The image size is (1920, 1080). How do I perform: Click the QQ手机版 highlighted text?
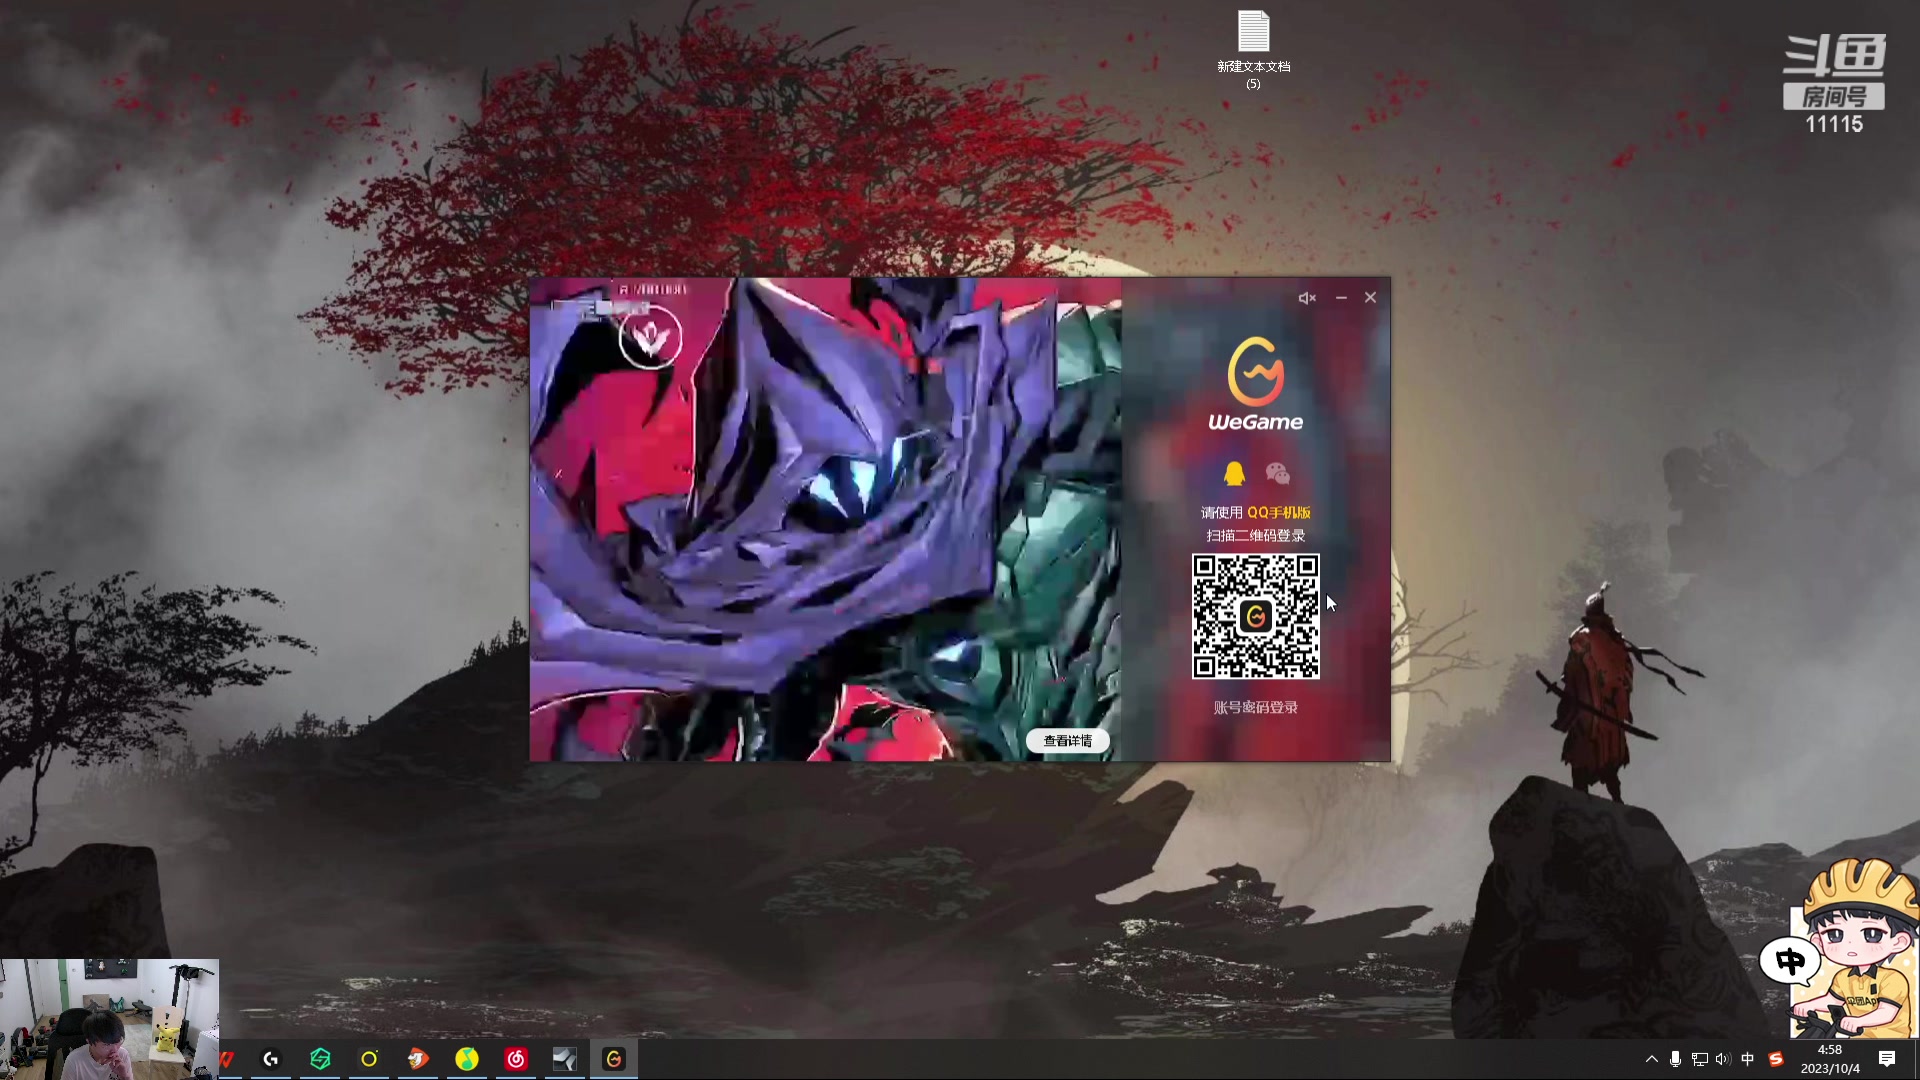click(1279, 512)
